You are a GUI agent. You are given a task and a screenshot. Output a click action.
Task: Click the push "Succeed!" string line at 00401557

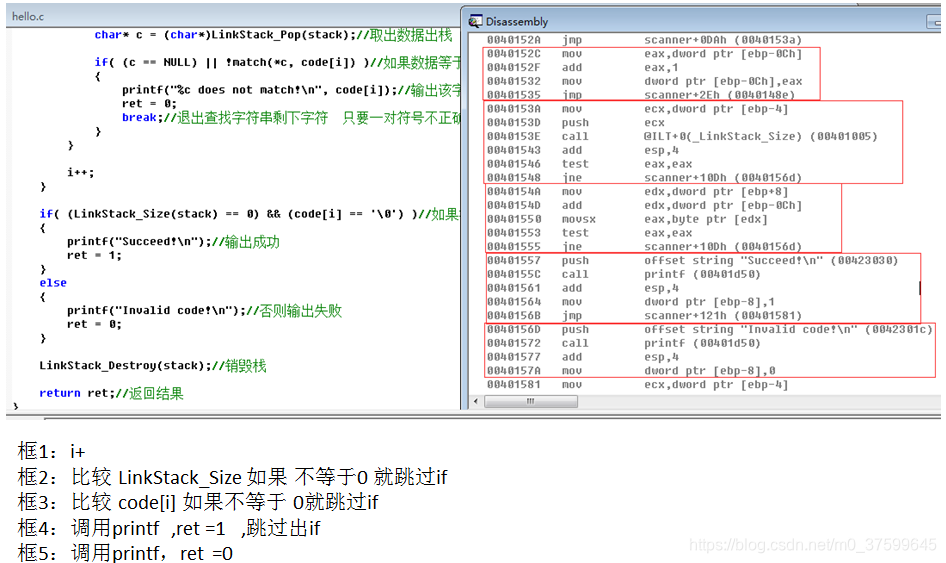693,261
